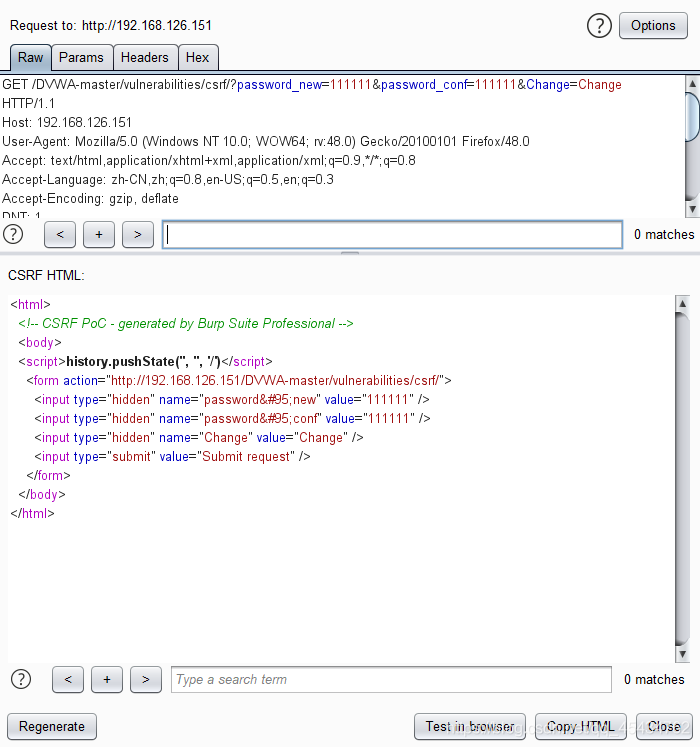The height and width of the screenshot is (747, 700).
Task: Click the 'Submit request' submit input line
Action: [x=172, y=457]
